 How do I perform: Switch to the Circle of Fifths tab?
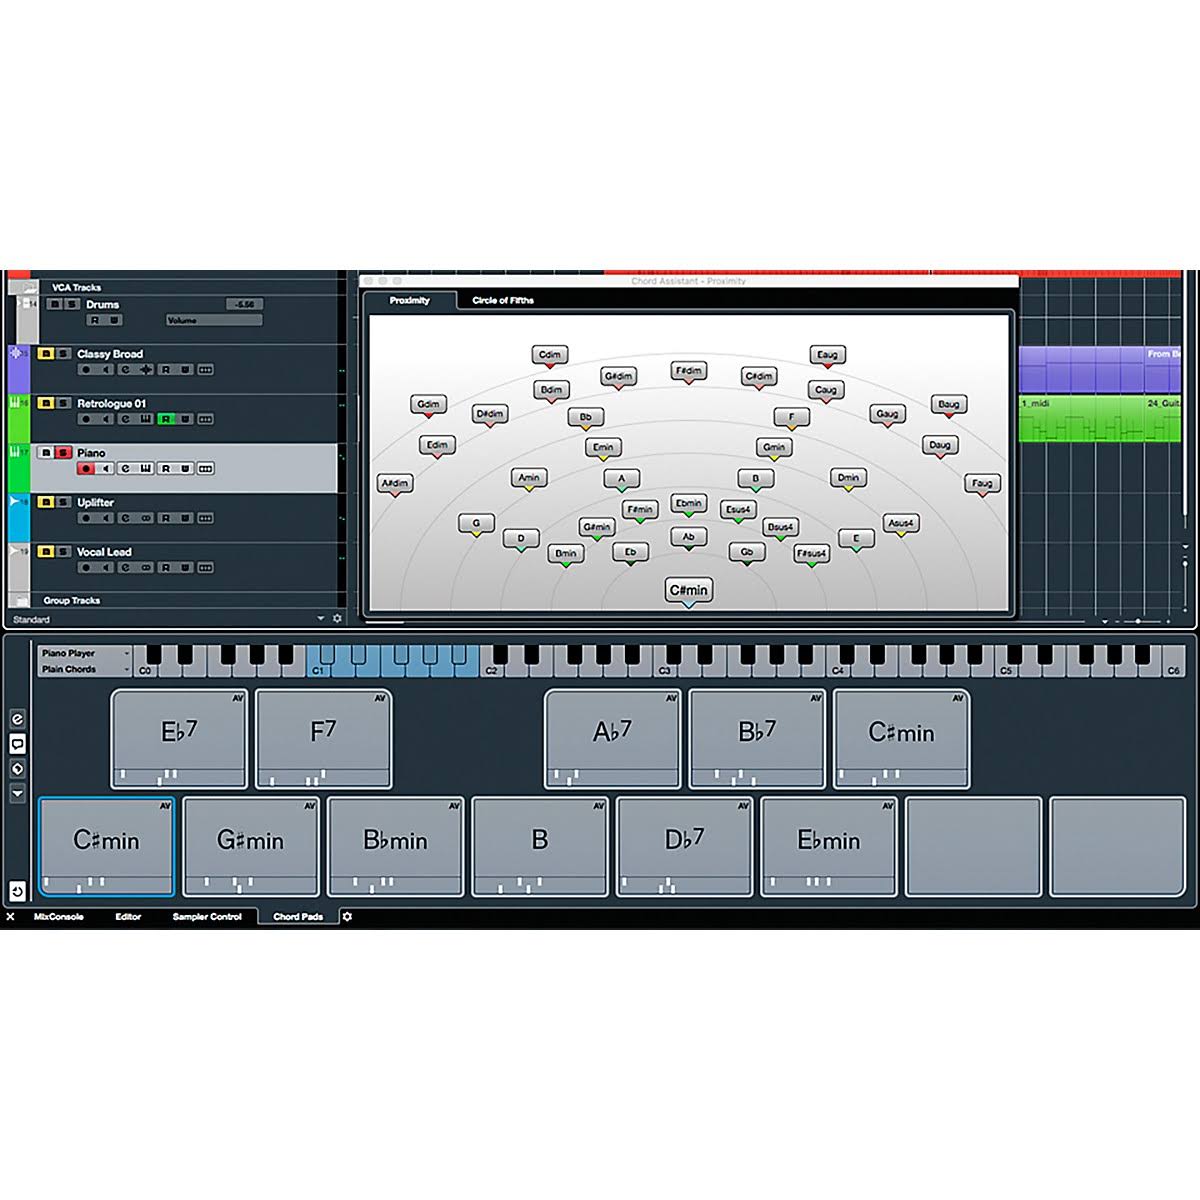coord(505,300)
